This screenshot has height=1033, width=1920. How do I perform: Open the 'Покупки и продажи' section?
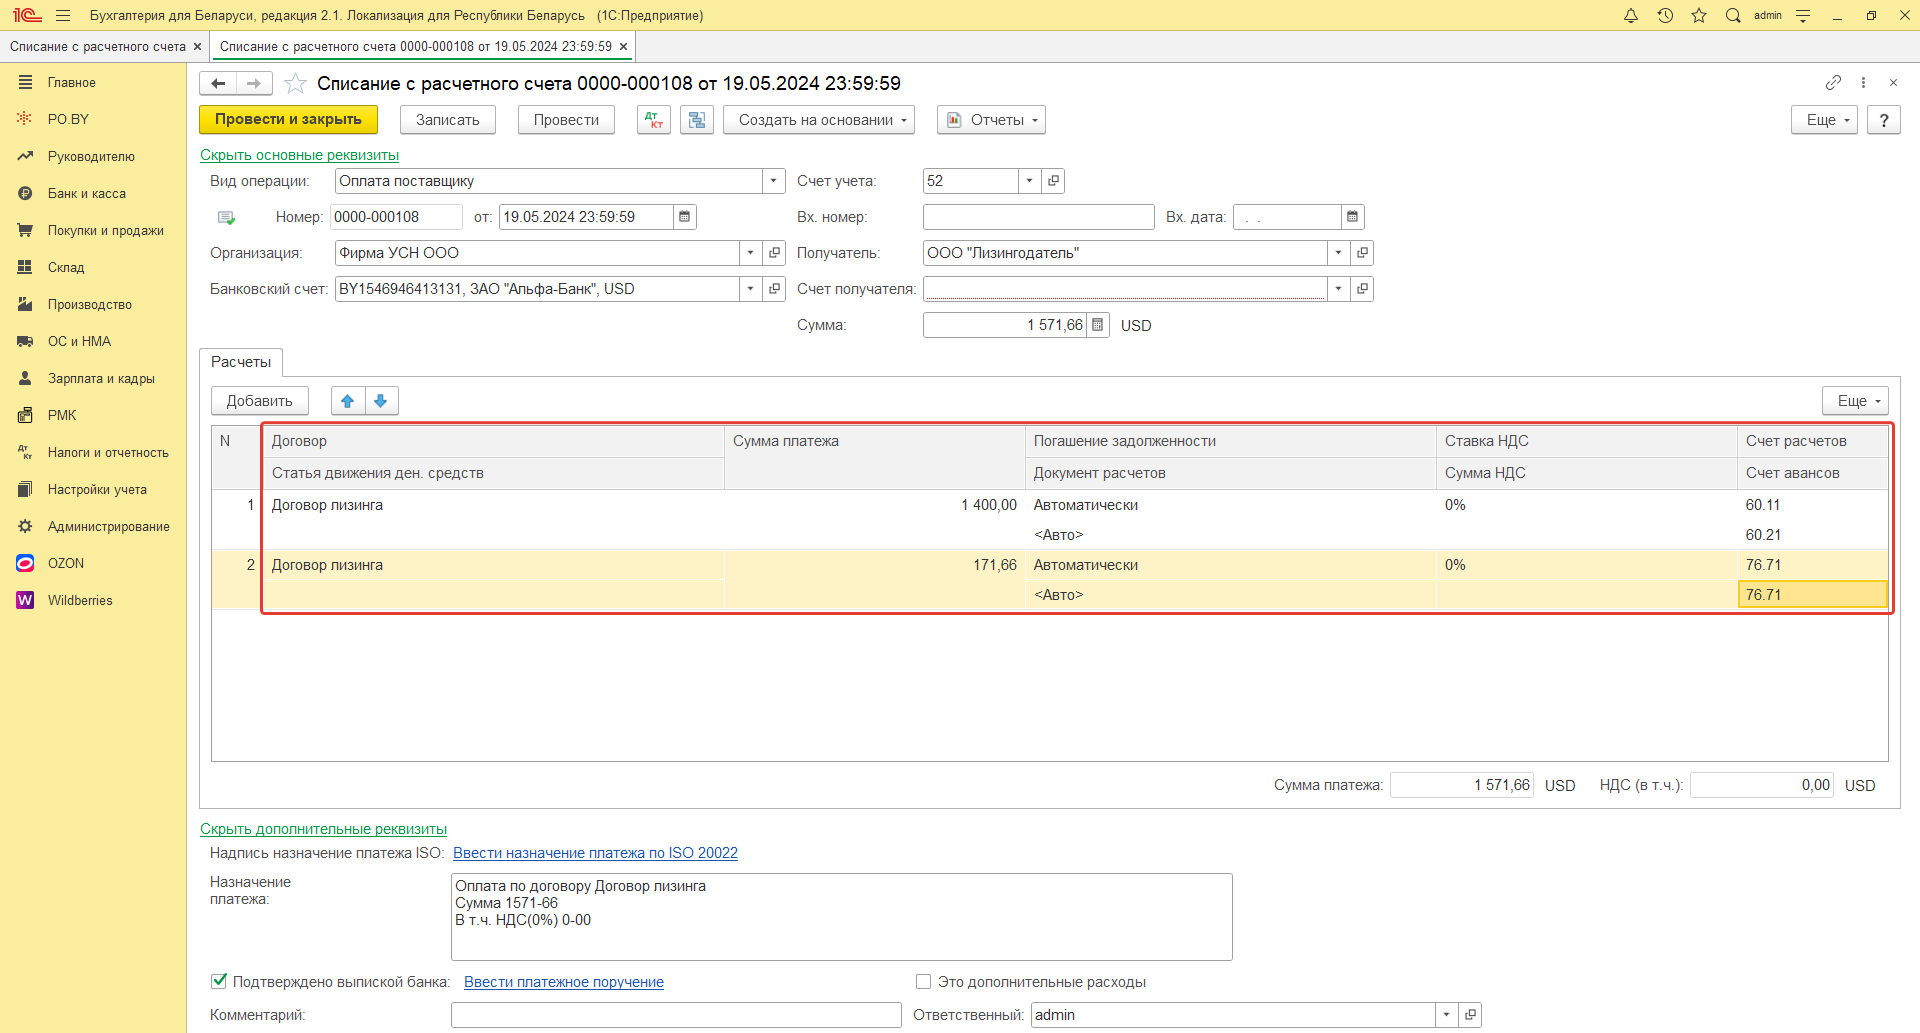[x=105, y=231]
